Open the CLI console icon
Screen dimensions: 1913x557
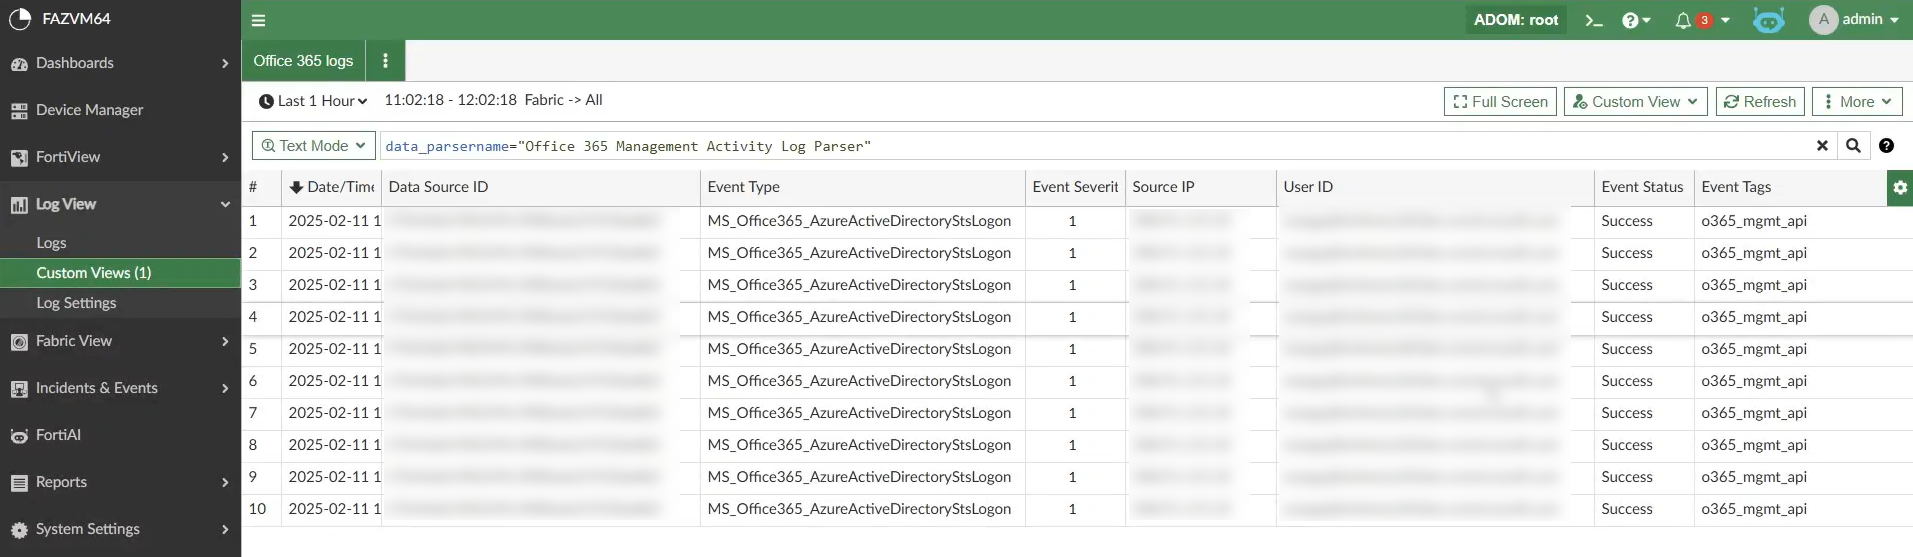point(1594,20)
